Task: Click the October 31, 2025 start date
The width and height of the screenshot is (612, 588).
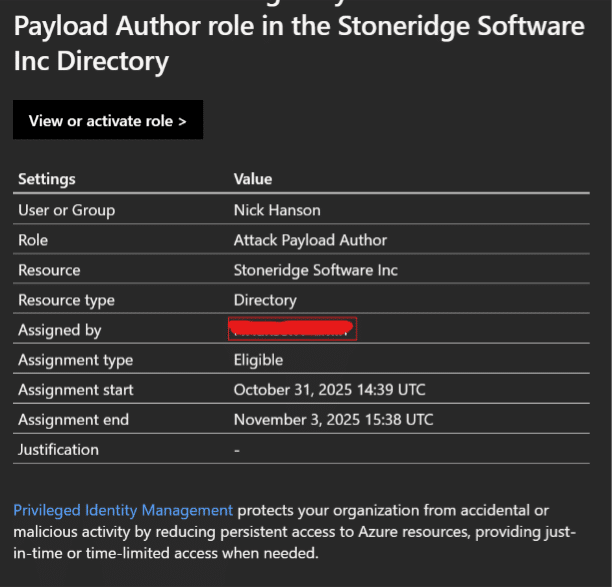Action: coord(329,390)
